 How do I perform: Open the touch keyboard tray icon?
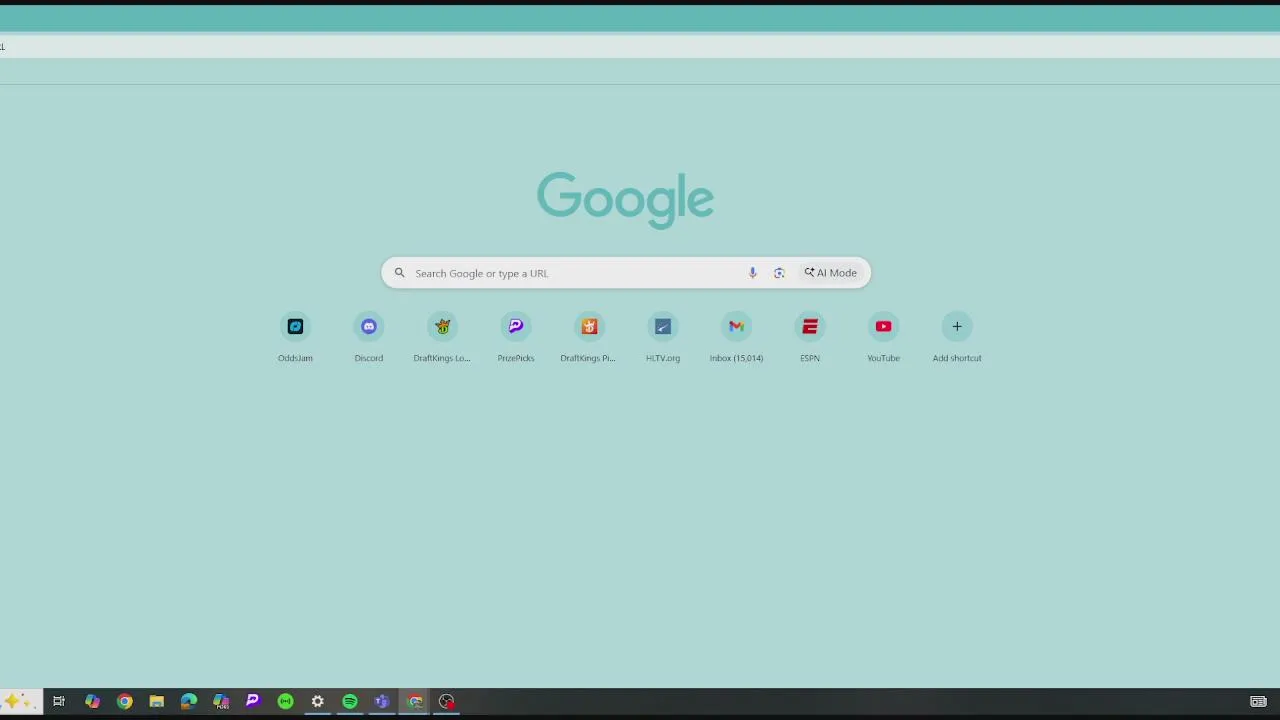click(x=1258, y=702)
